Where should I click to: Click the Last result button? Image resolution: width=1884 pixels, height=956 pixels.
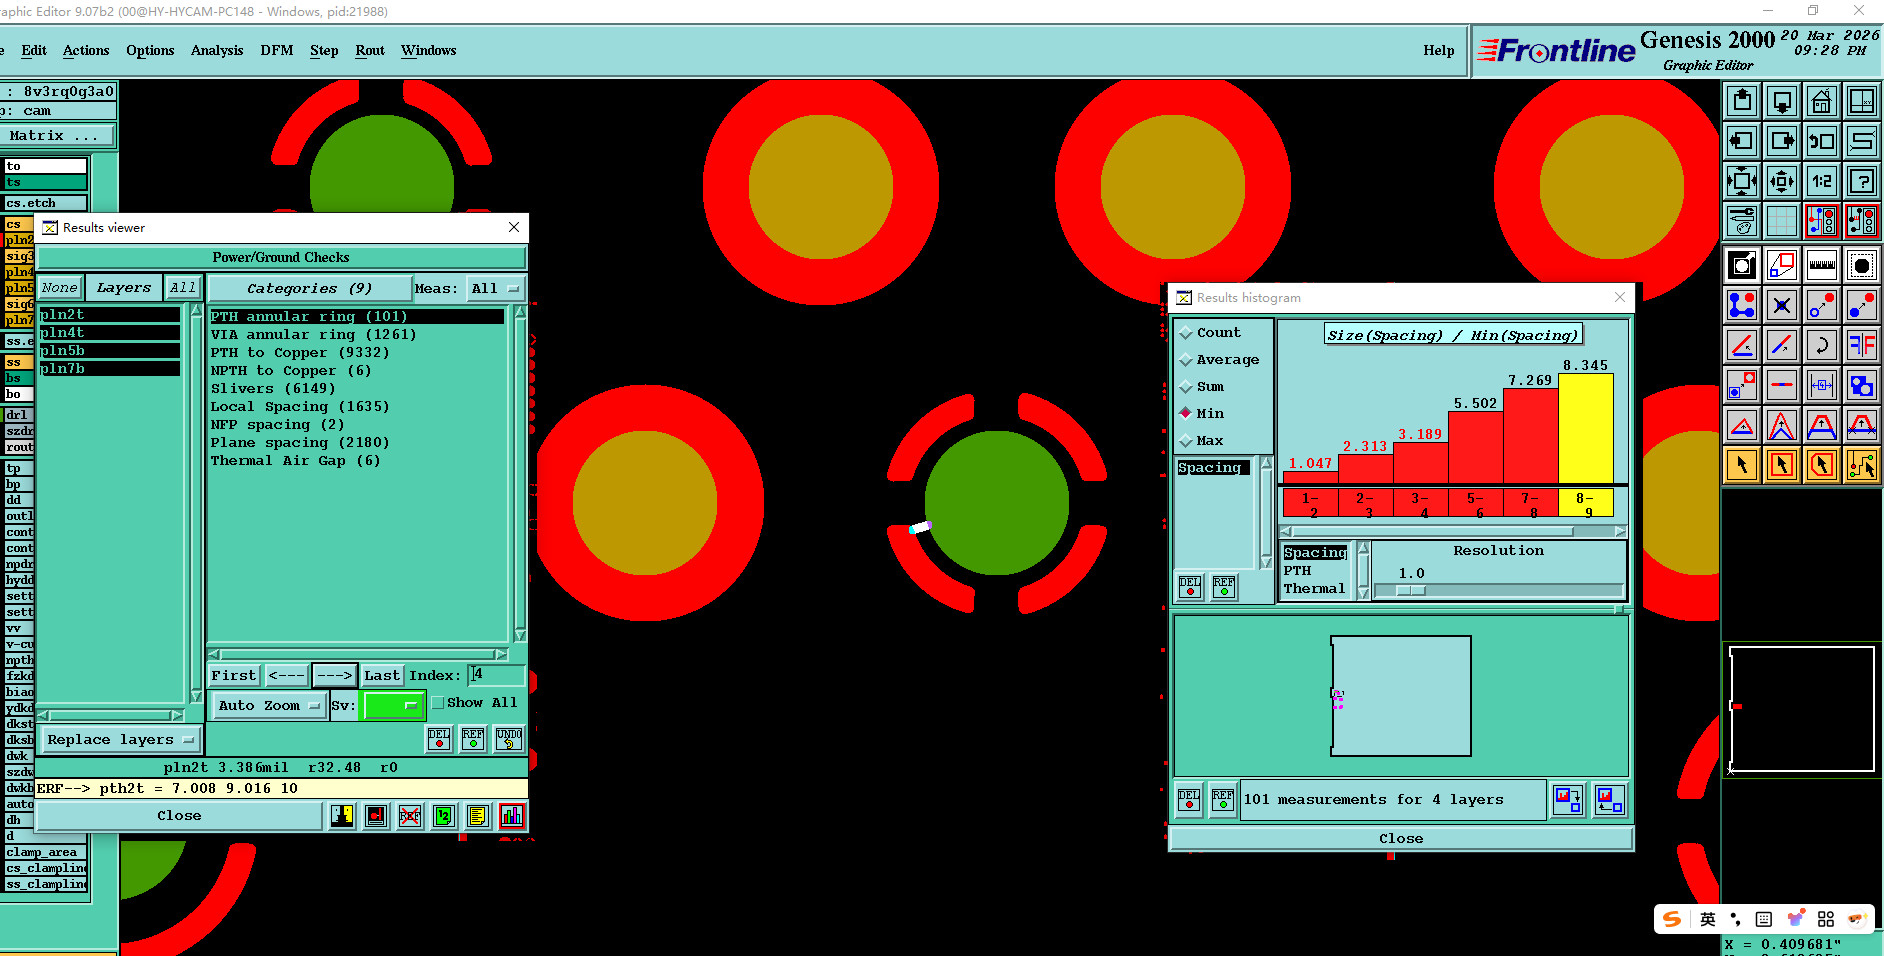(382, 676)
